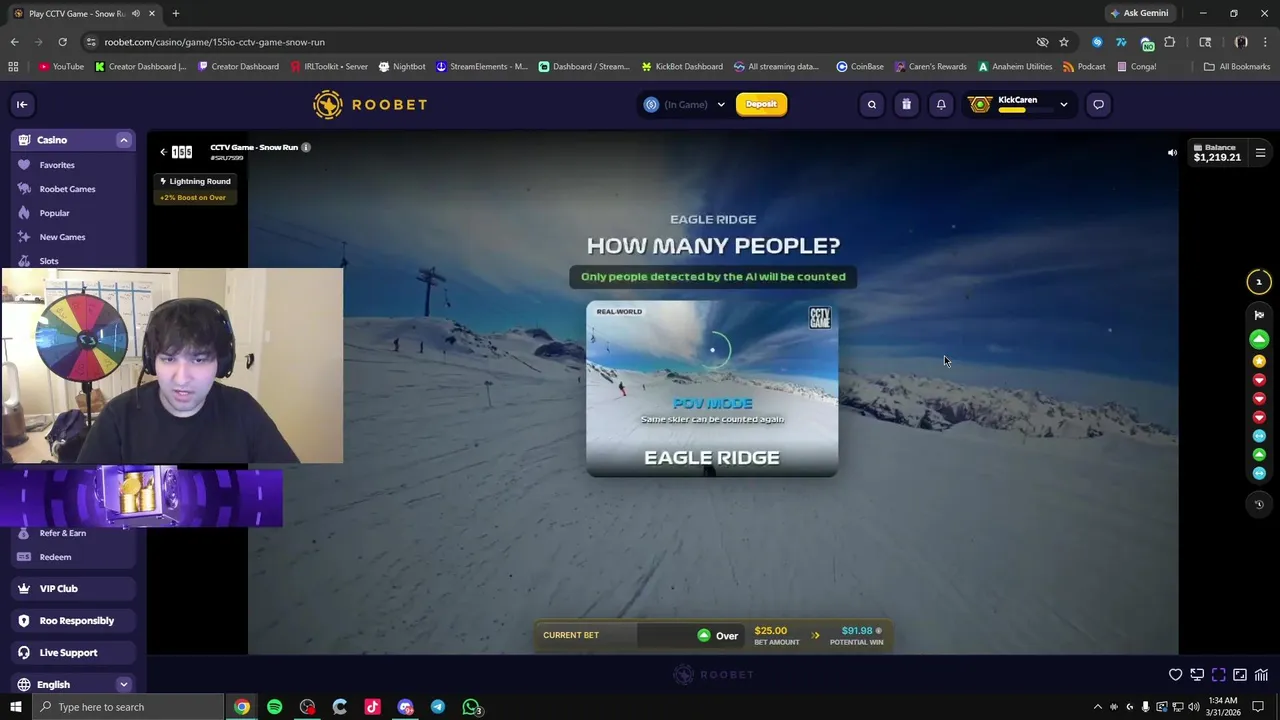Click the Roobet logo
1280x720 pixels.
click(x=370, y=104)
